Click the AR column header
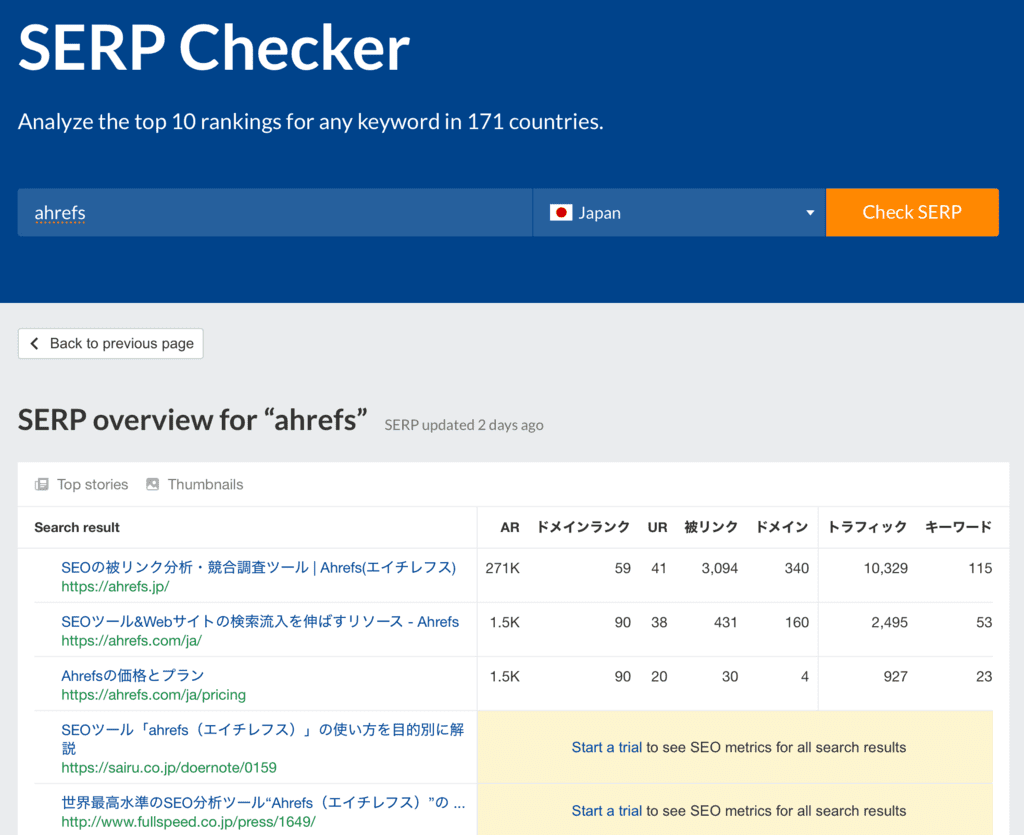The image size is (1024, 835). [x=510, y=527]
